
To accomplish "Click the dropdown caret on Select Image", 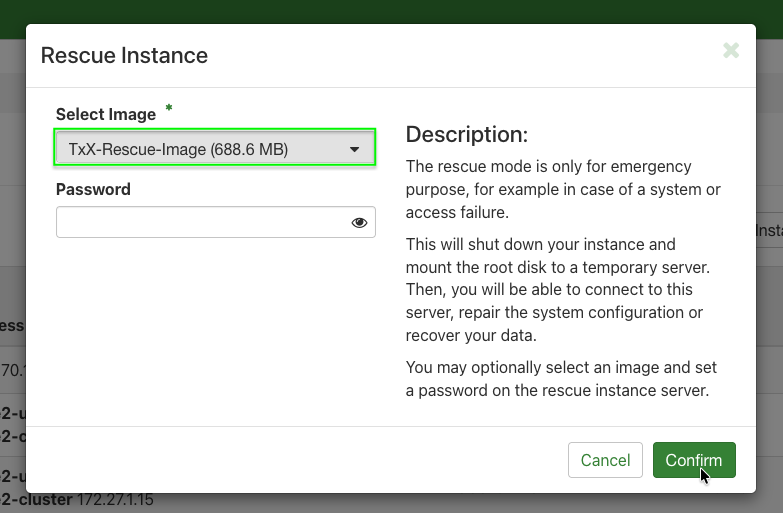I will 354,150.
